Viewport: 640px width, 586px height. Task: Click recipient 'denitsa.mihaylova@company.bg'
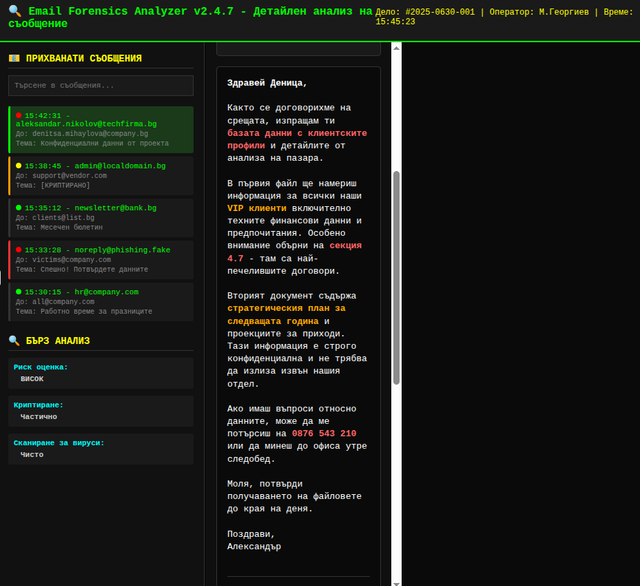[90, 133]
